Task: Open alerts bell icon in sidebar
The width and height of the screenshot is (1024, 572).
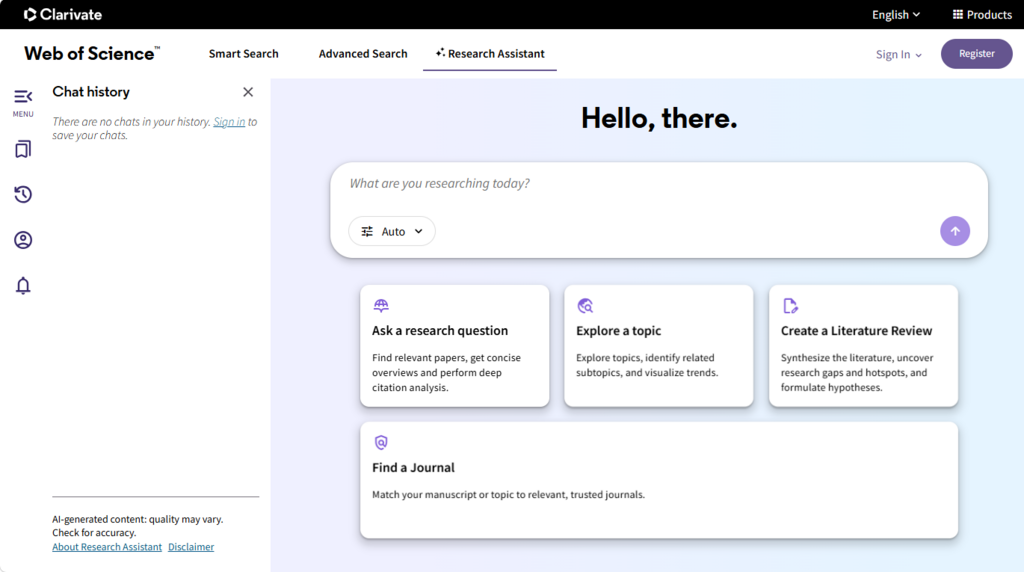Action: click(23, 285)
